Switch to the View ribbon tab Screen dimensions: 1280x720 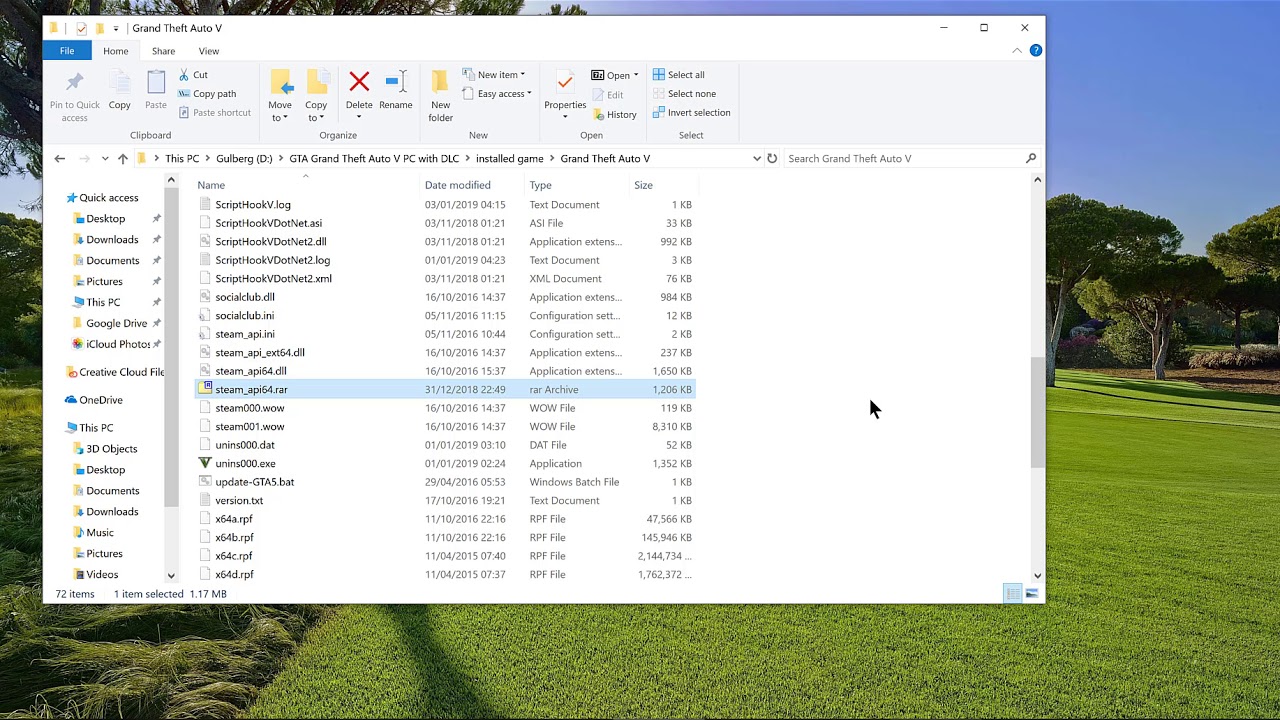point(209,51)
